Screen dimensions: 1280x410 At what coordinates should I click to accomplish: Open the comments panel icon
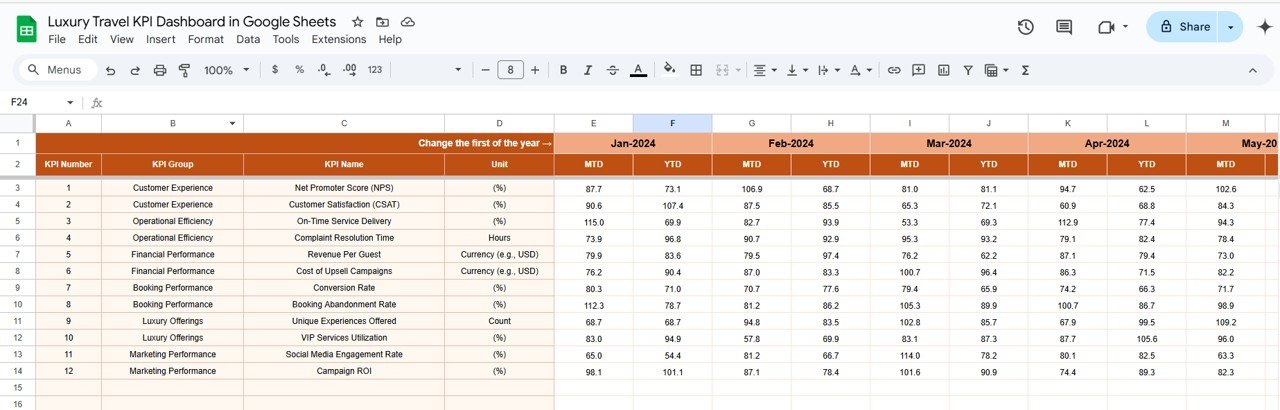click(1064, 27)
